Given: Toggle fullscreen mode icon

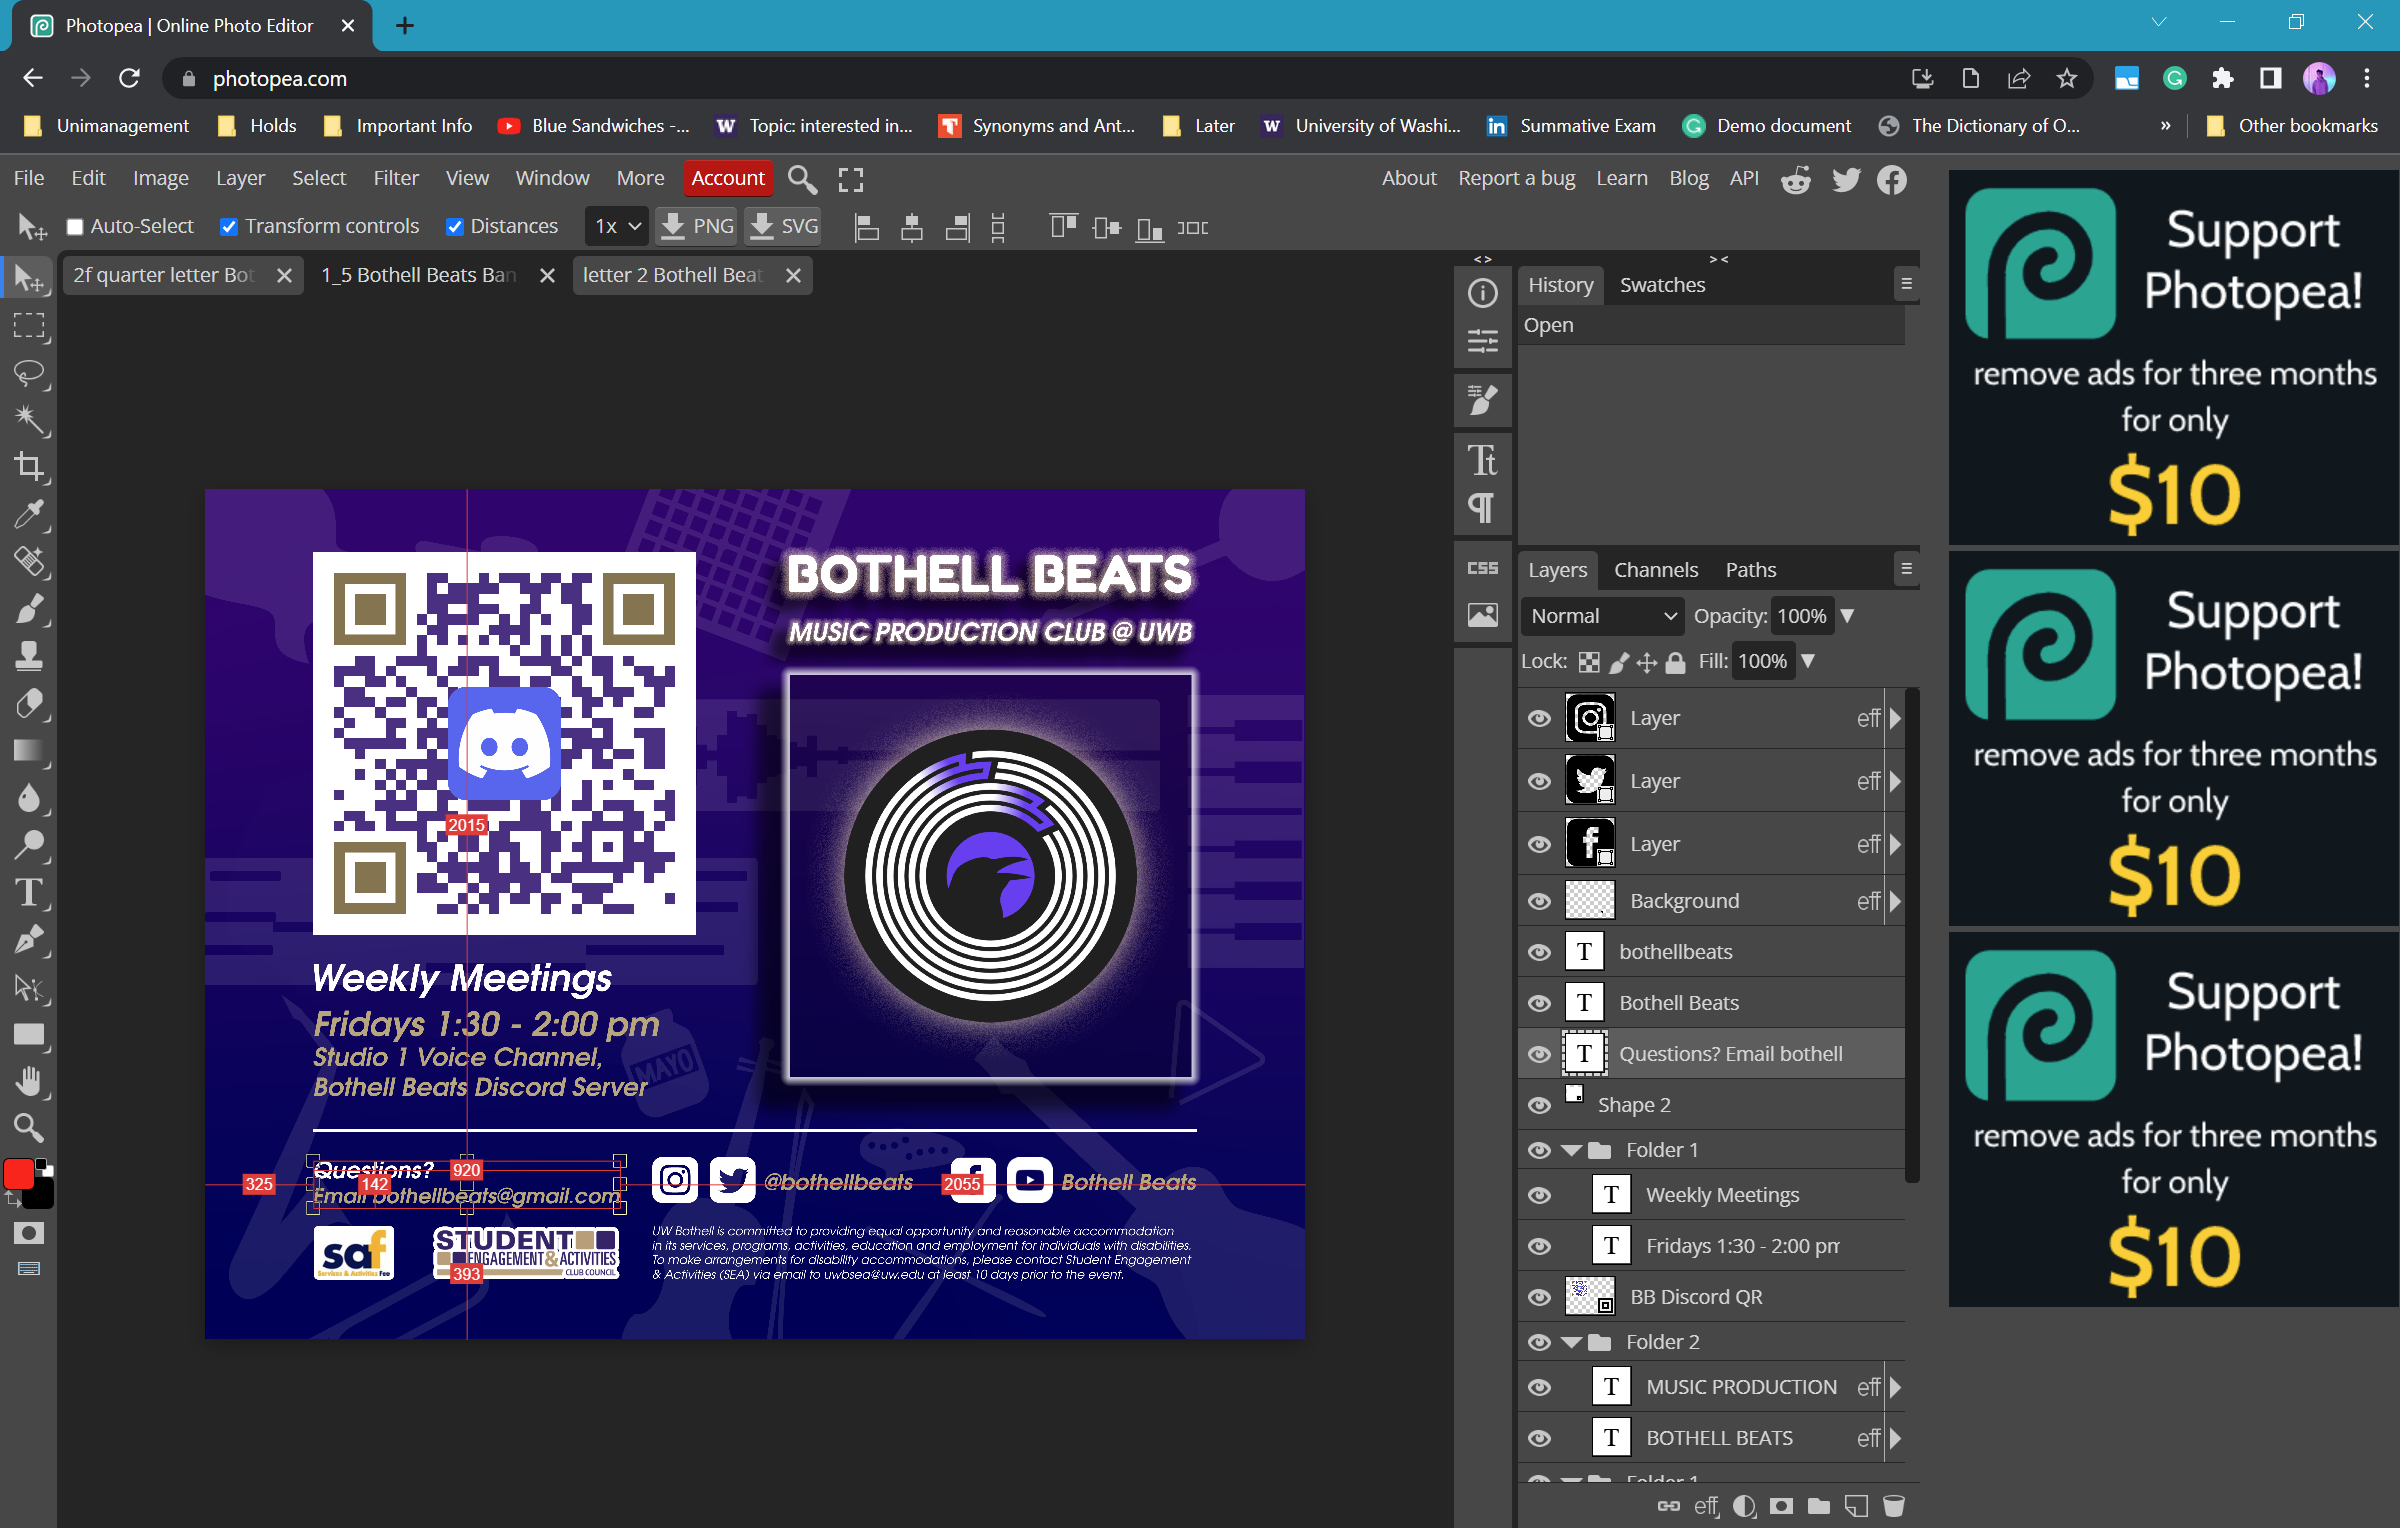Looking at the screenshot, I should click(x=851, y=179).
